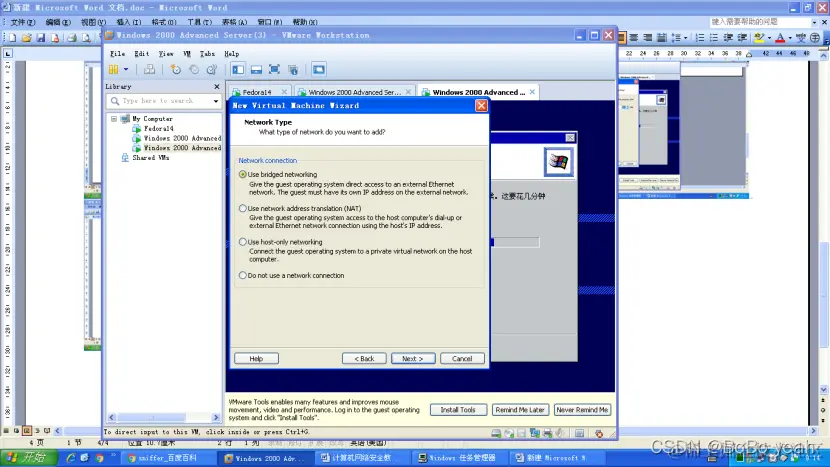The height and width of the screenshot is (467, 830).
Task: Select Use host-only networking
Action: click(242, 242)
